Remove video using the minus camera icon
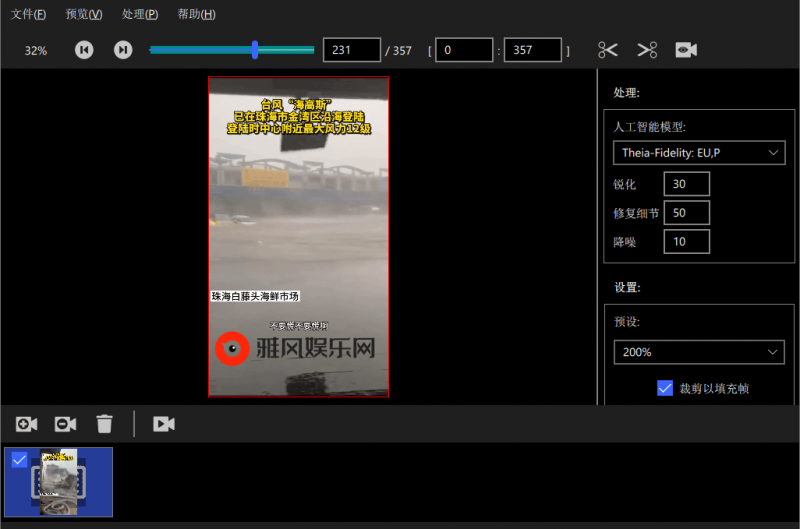This screenshot has height=529, width=800. pos(65,424)
